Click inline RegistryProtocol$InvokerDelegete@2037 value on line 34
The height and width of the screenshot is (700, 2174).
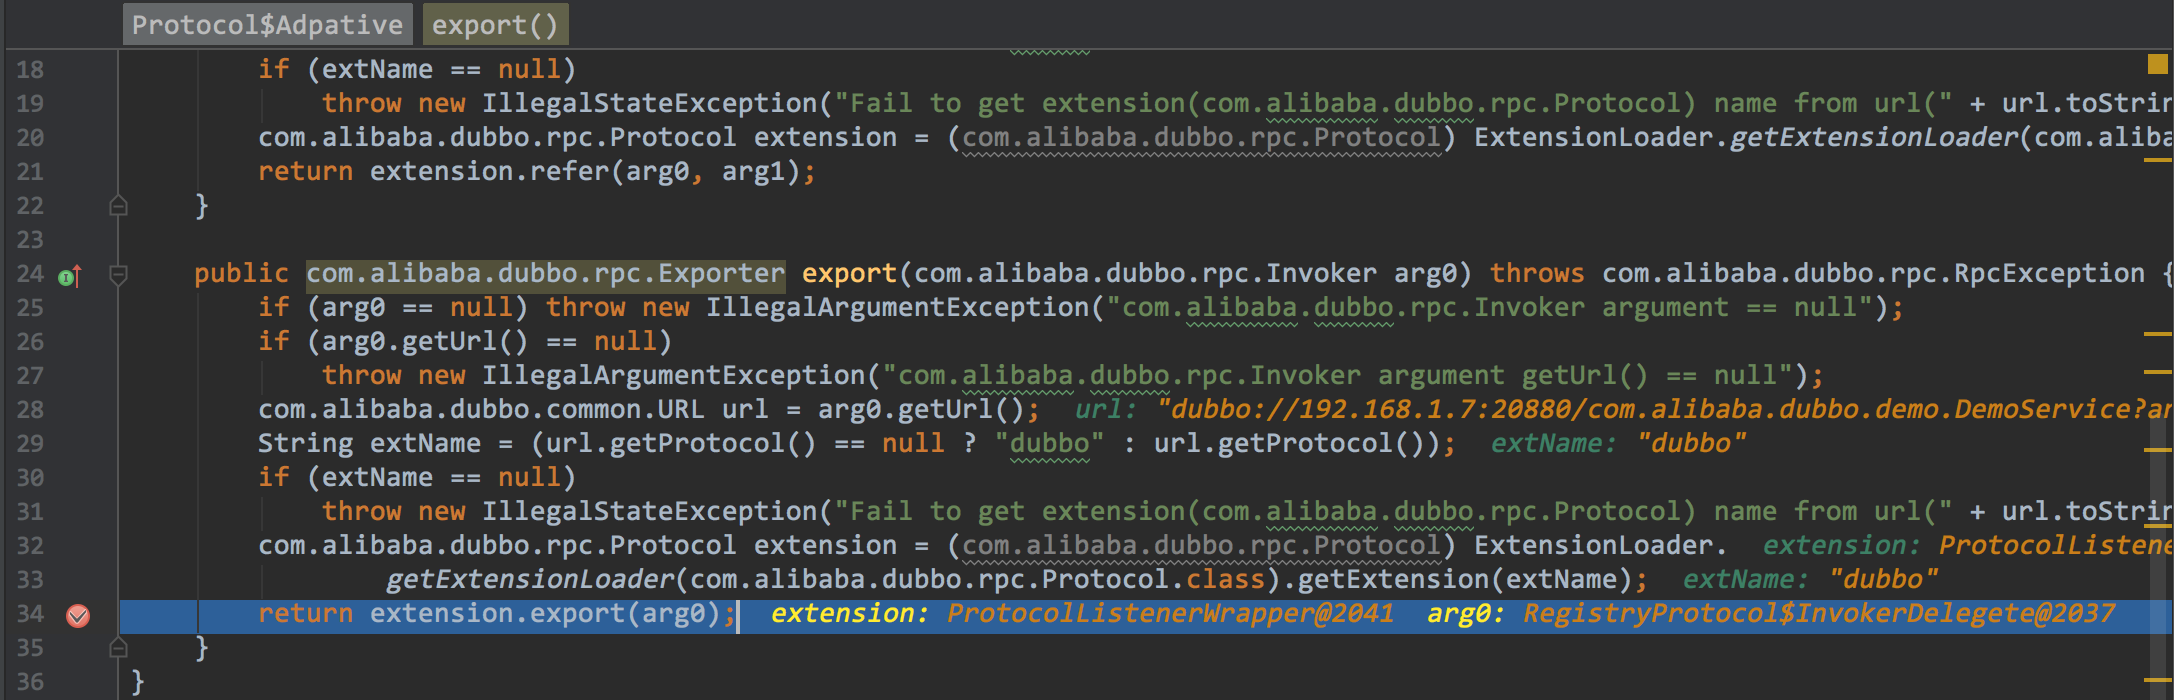click(1818, 614)
